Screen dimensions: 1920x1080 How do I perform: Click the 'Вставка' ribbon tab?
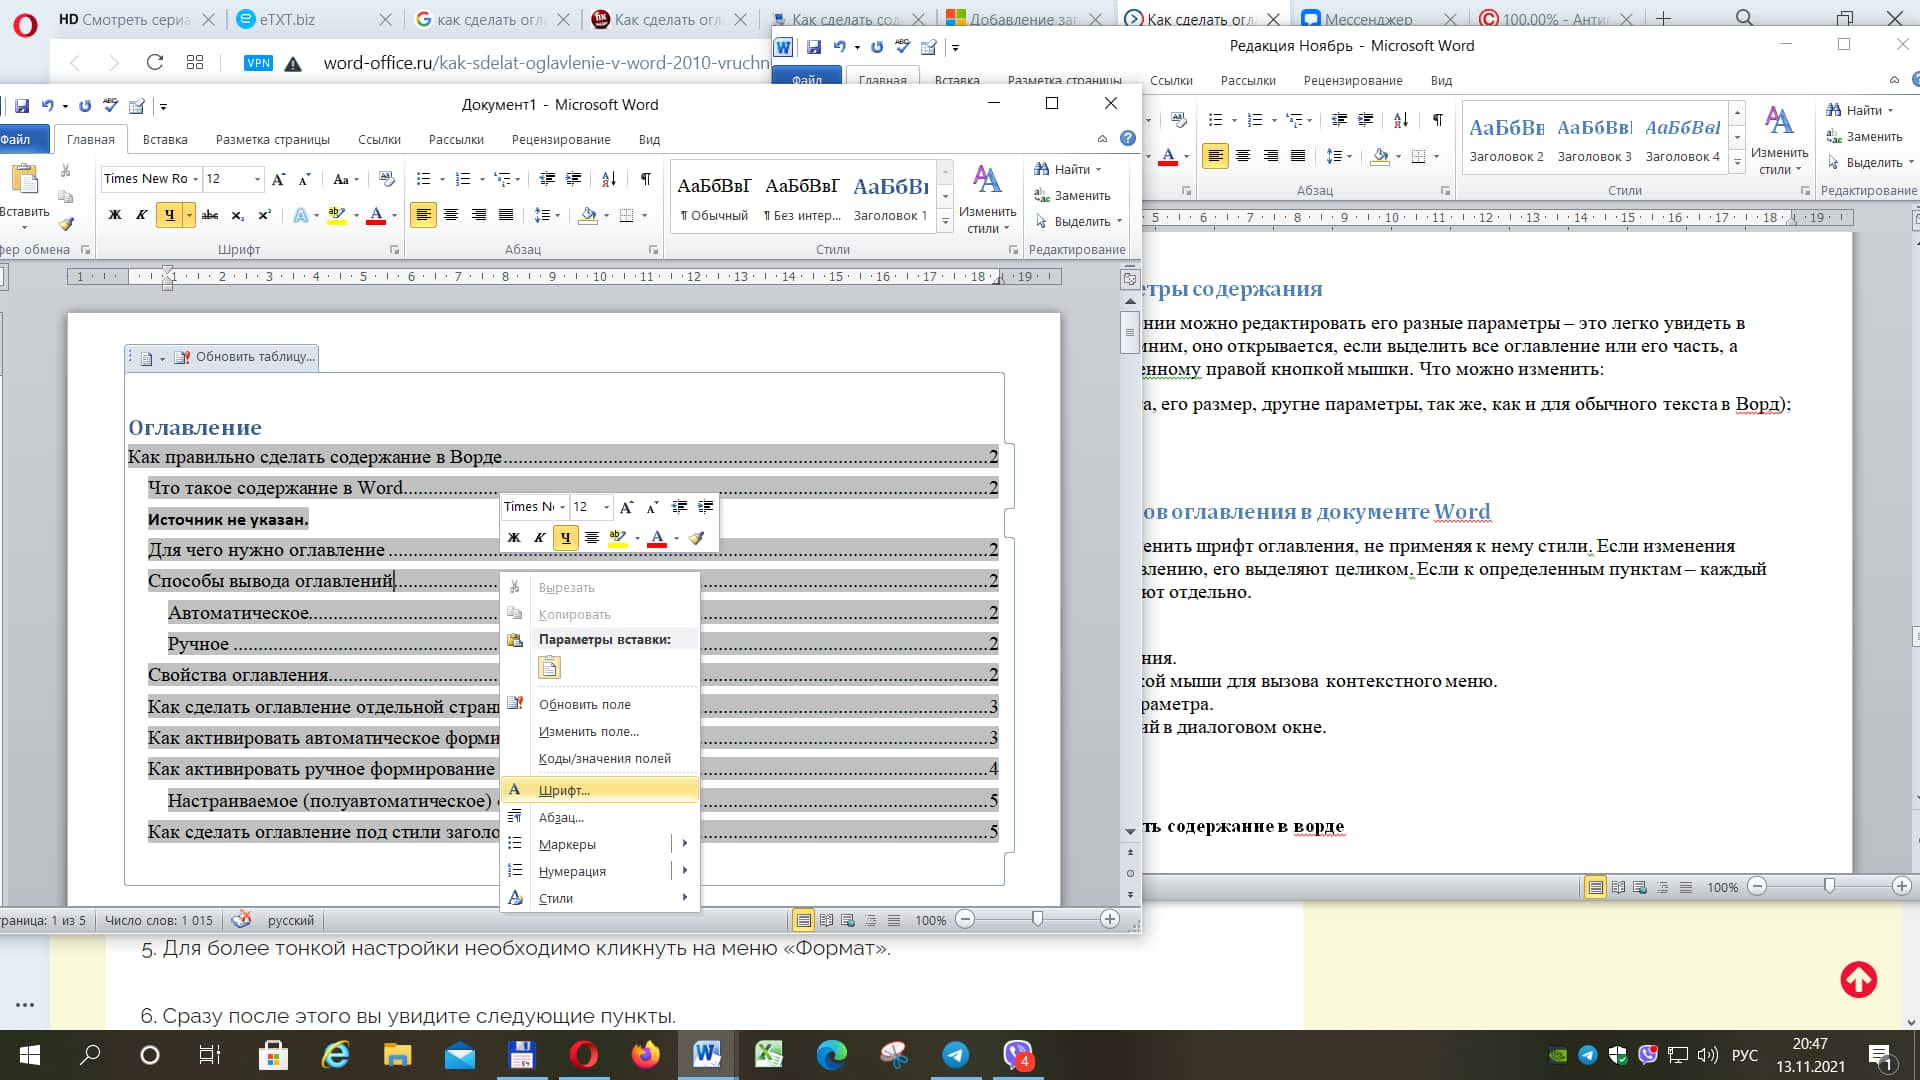164,140
